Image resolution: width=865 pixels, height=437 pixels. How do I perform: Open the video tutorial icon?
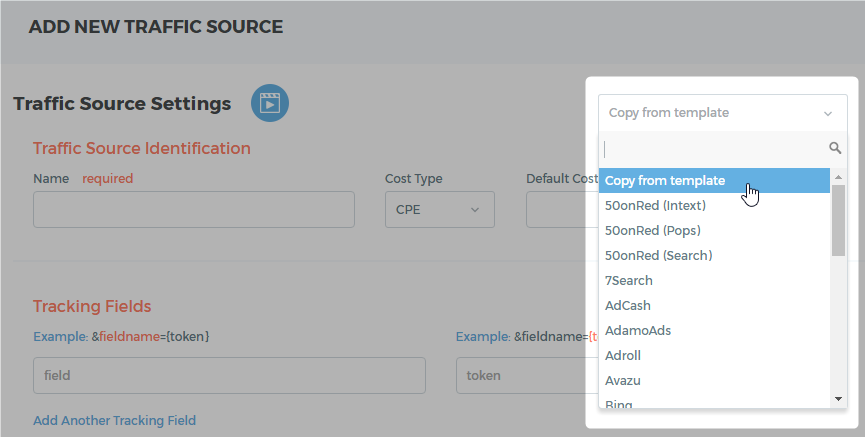coord(270,103)
